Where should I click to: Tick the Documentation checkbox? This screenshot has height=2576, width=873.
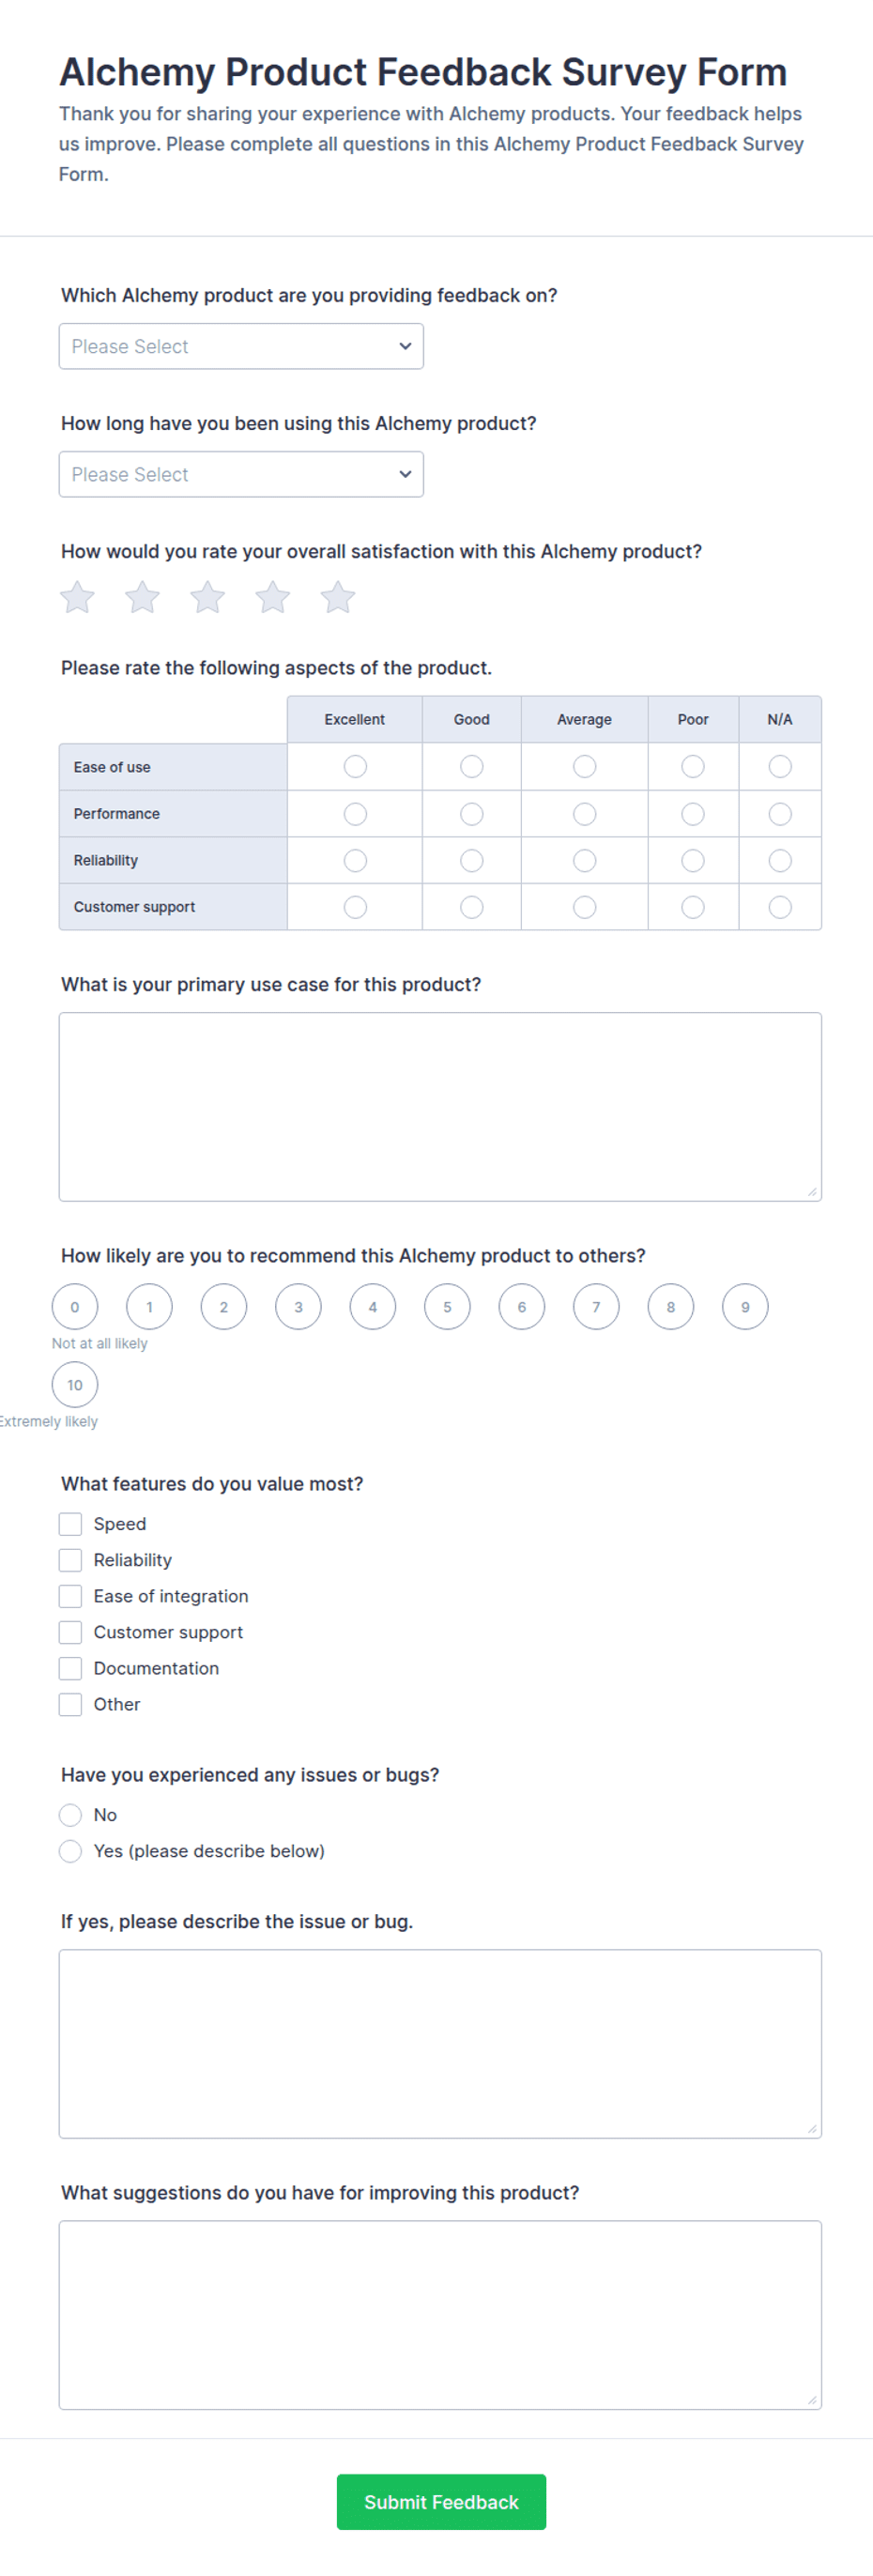pyautogui.click(x=70, y=1668)
